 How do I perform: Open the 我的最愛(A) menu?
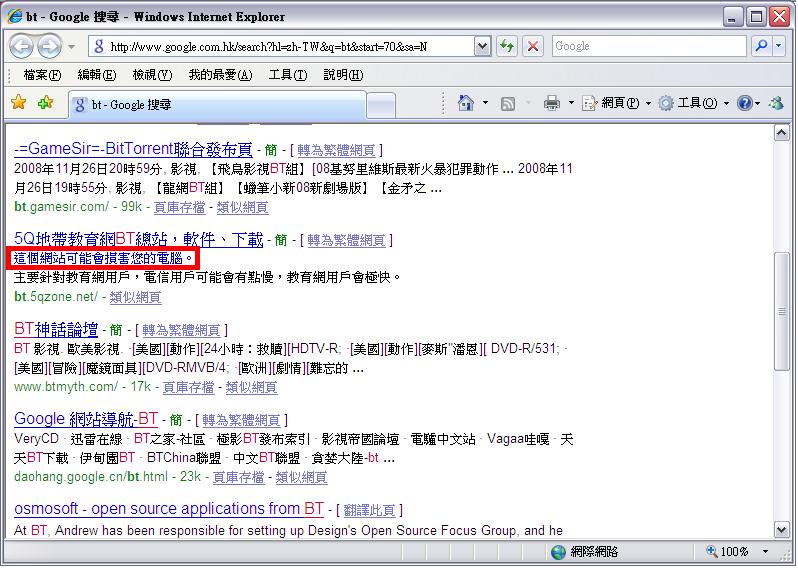[220, 75]
